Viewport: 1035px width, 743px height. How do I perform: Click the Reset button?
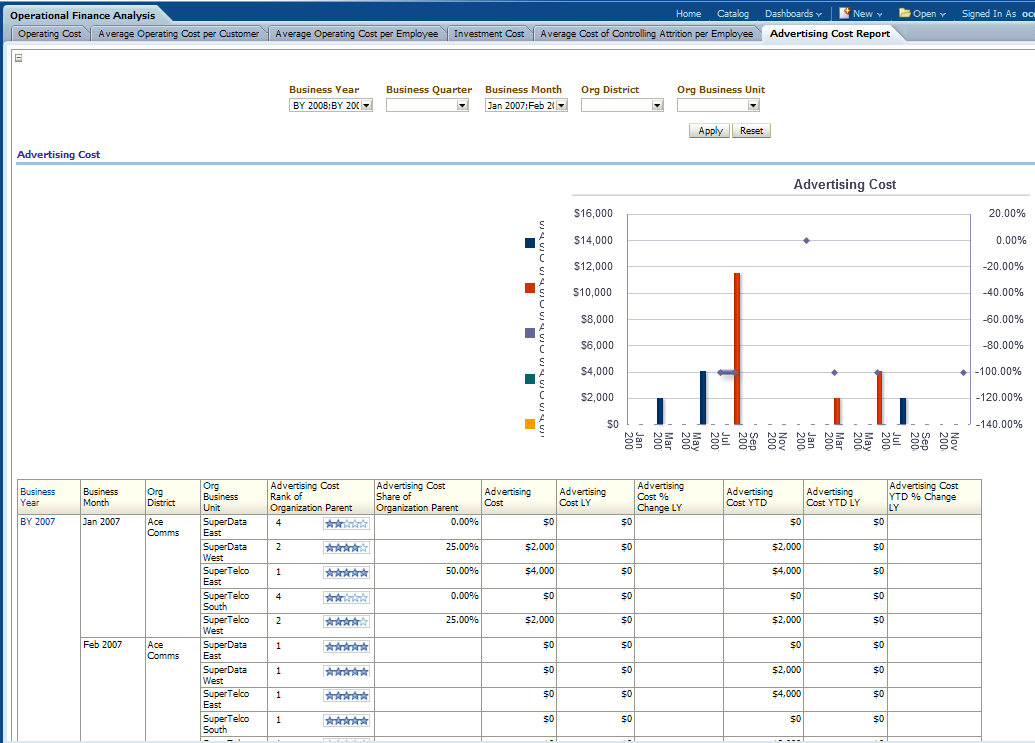coord(751,131)
